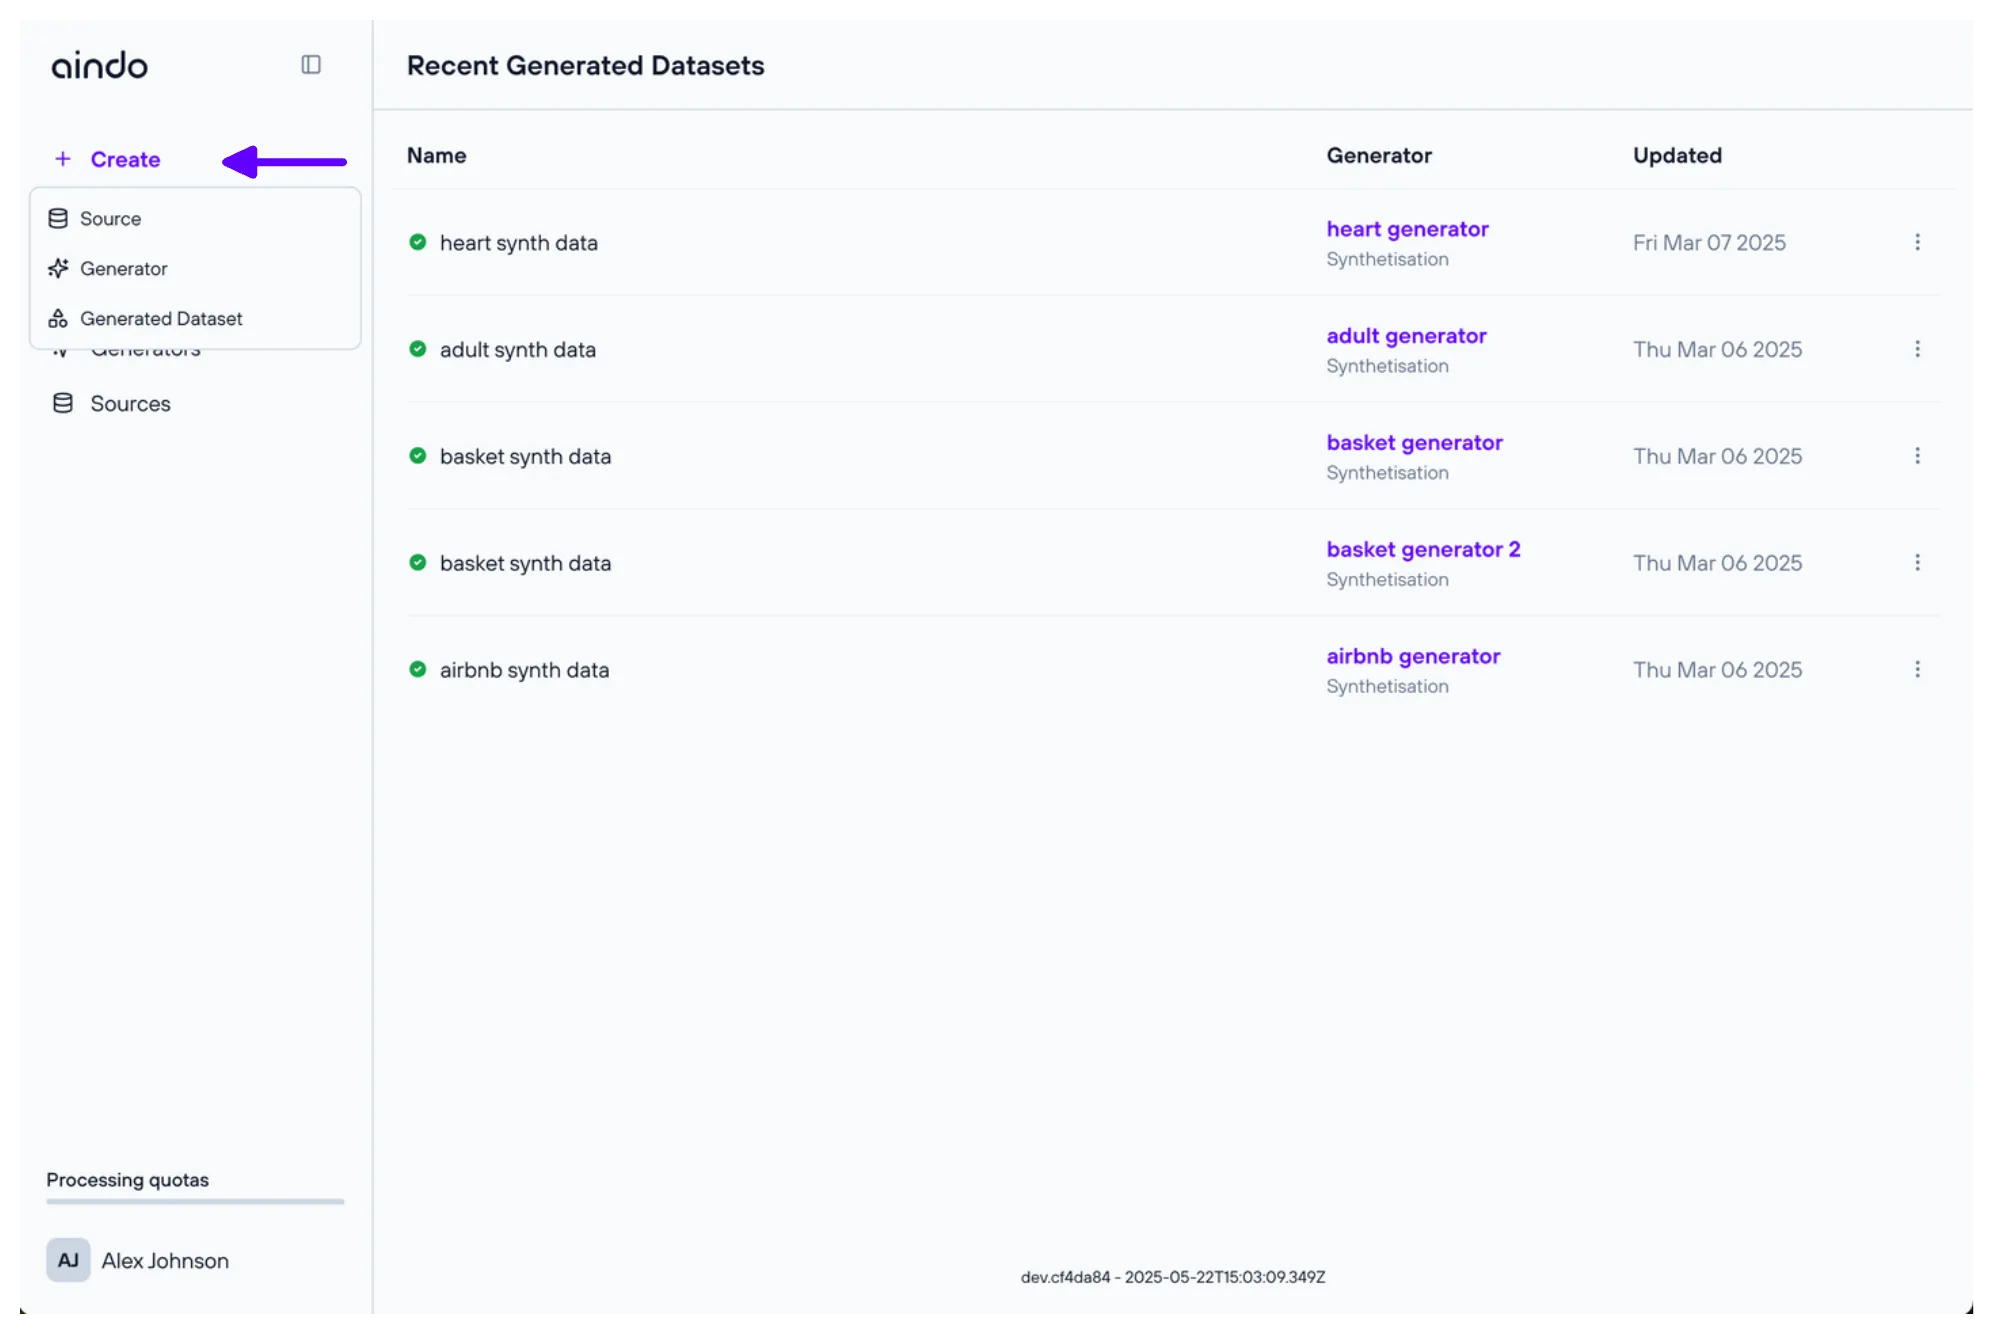Click the Processing quotas progress bar
The image size is (1993, 1334).
coord(195,1201)
